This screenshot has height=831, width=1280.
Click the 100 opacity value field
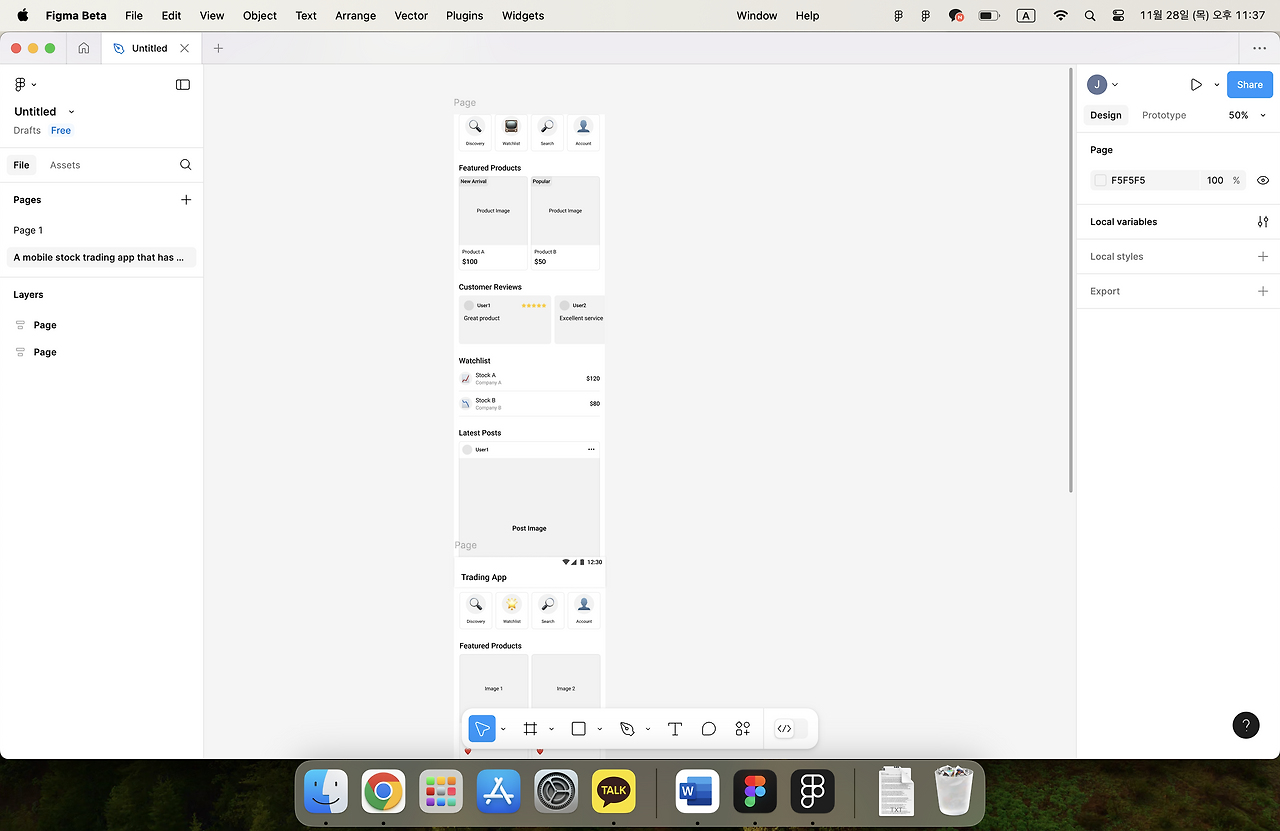1215,181
